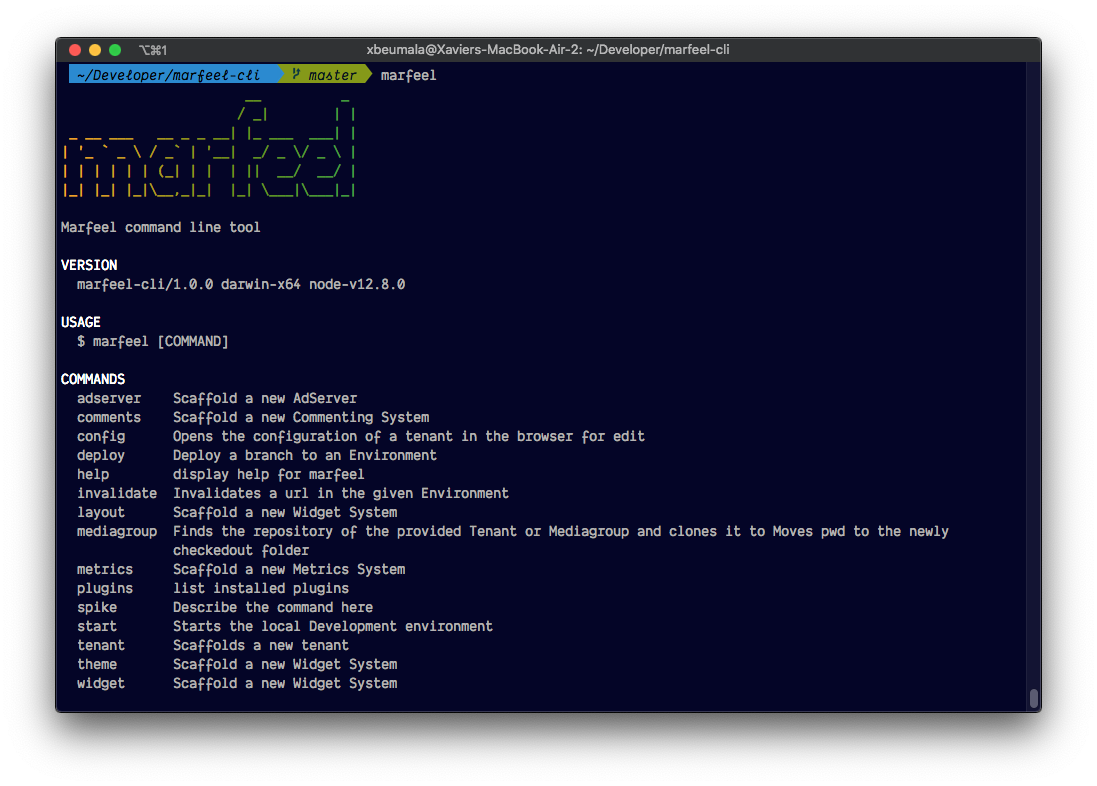Click the 'layout' command name
This screenshot has width=1097, height=786.
click(101, 512)
